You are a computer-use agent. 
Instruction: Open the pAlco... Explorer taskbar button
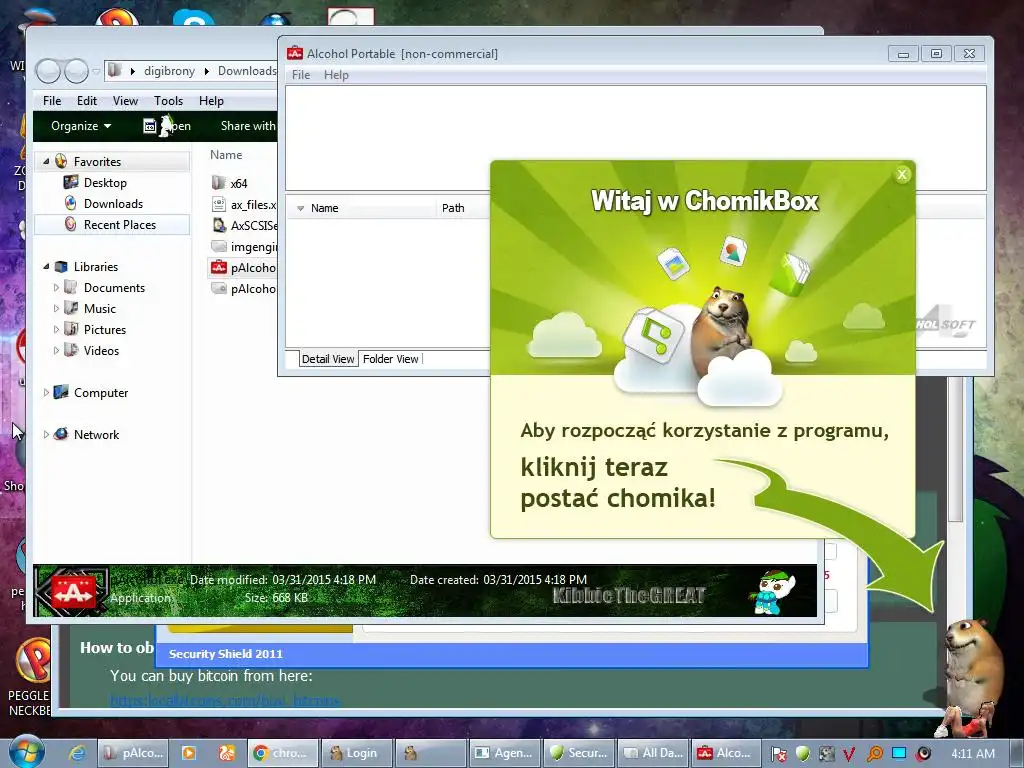(133, 753)
